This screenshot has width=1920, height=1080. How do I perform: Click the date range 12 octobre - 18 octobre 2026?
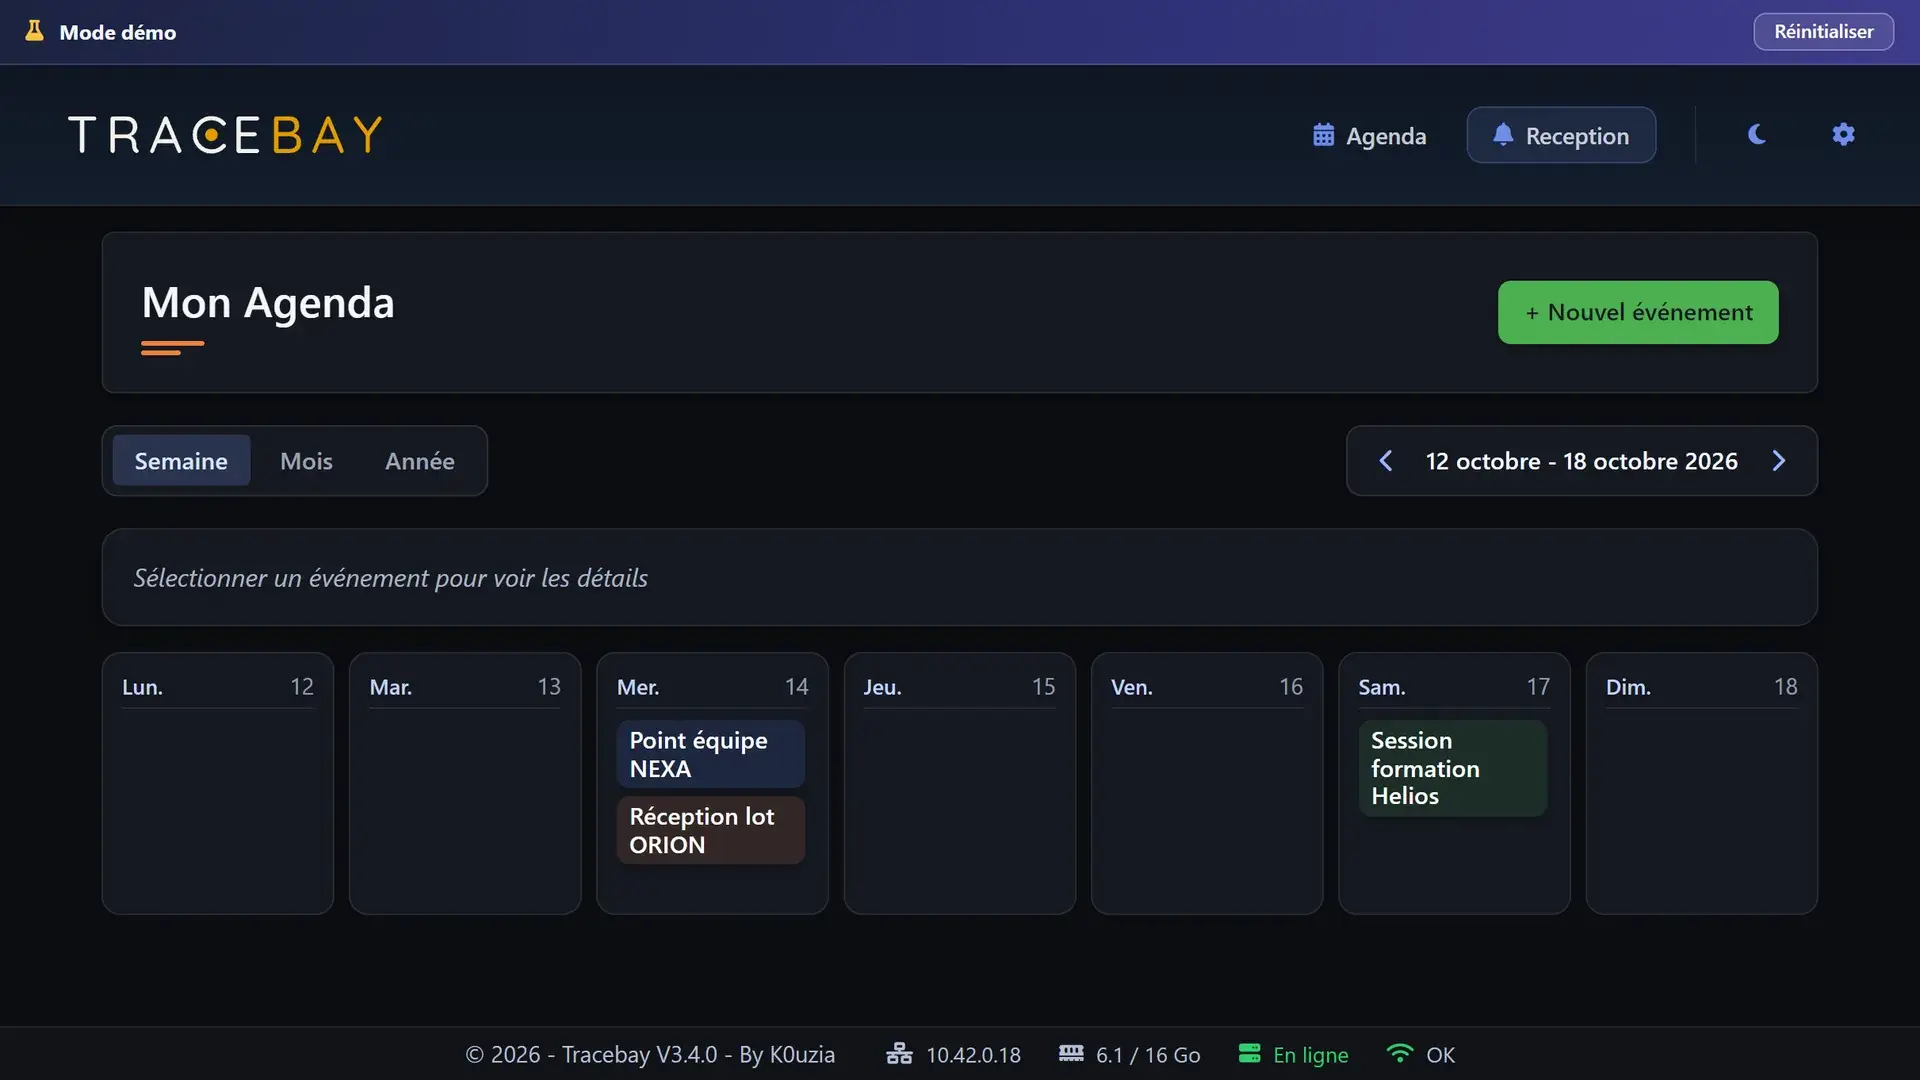pos(1581,461)
